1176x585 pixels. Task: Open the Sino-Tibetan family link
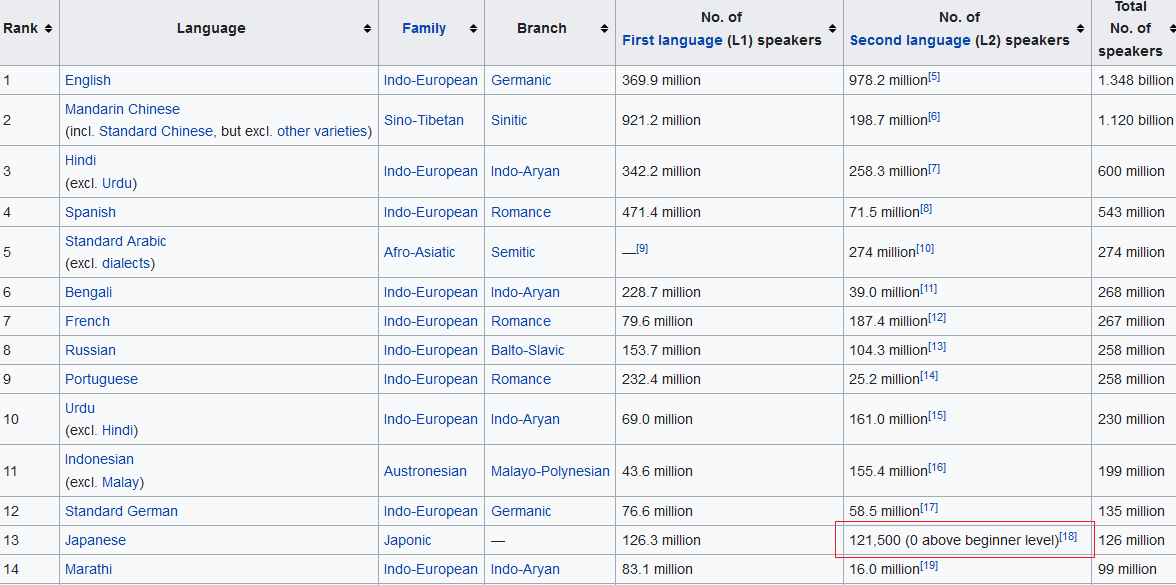424,120
